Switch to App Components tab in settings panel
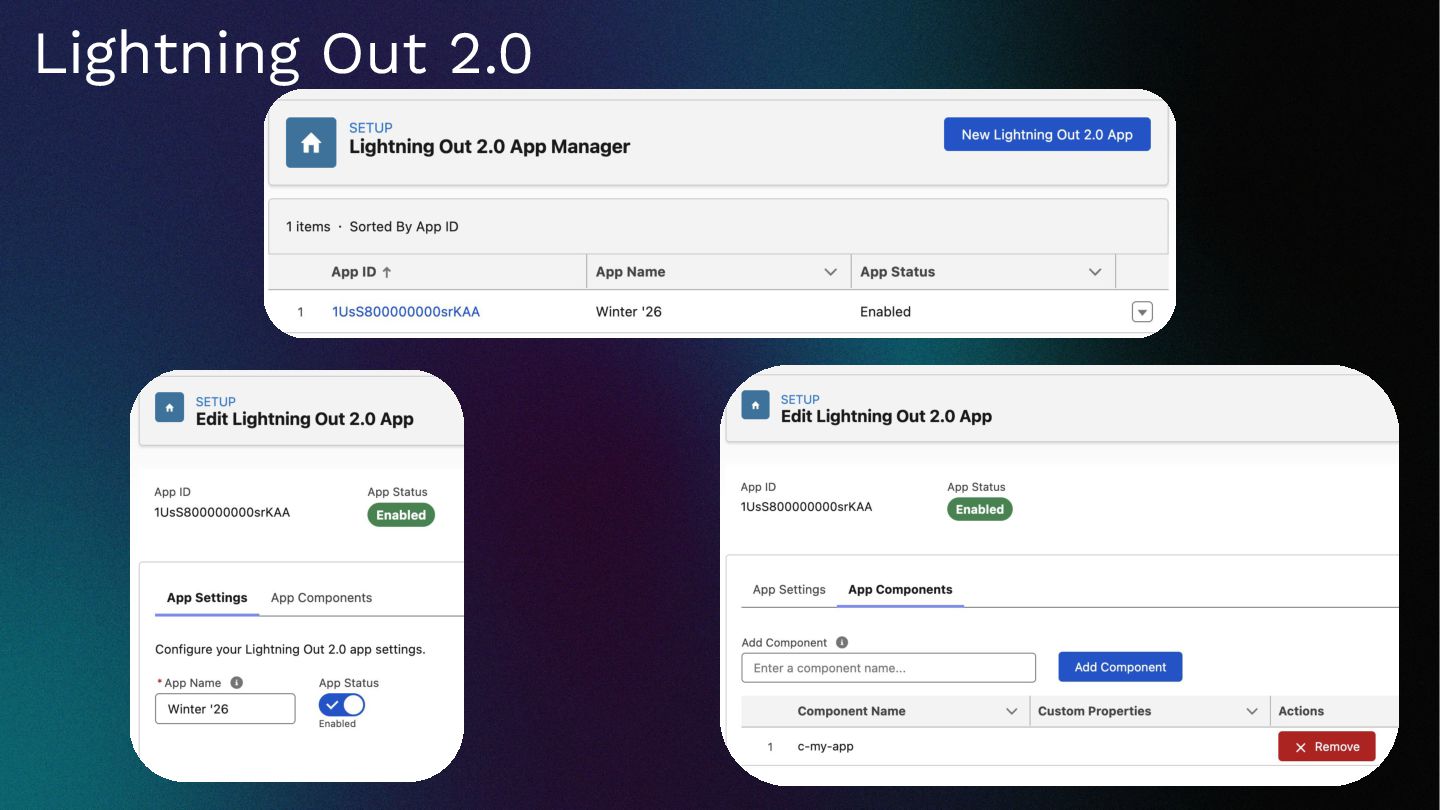This screenshot has width=1440, height=810. click(321, 598)
